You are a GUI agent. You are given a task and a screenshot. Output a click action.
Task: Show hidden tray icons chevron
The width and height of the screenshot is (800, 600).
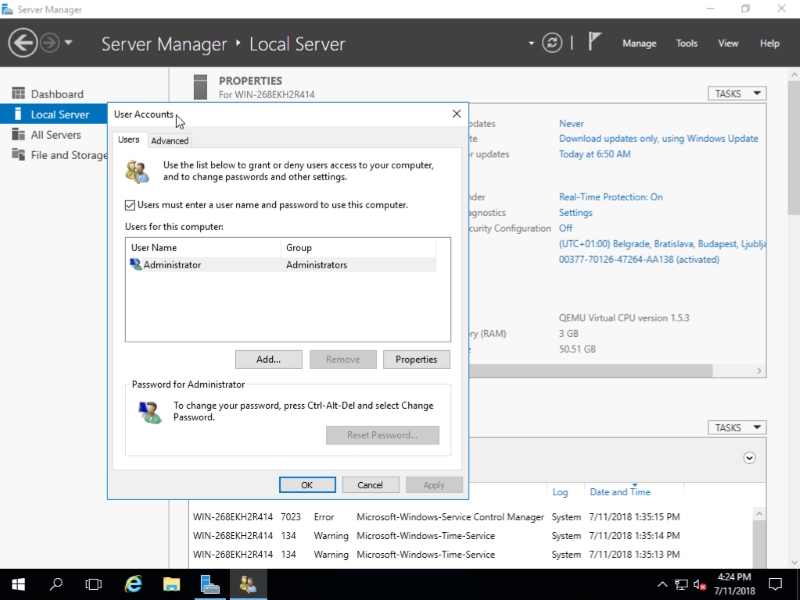pos(662,585)
